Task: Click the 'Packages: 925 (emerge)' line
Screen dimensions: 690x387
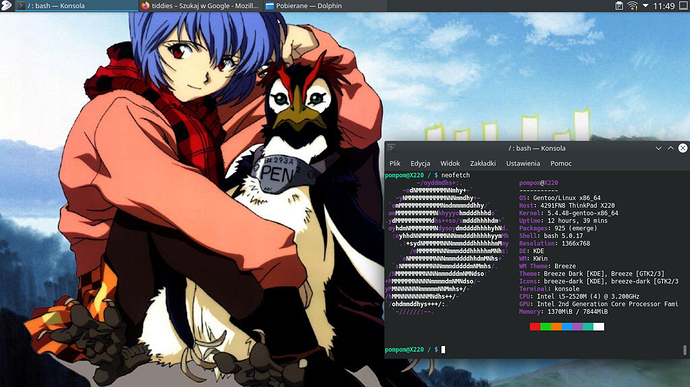Action: coord(558,228)
